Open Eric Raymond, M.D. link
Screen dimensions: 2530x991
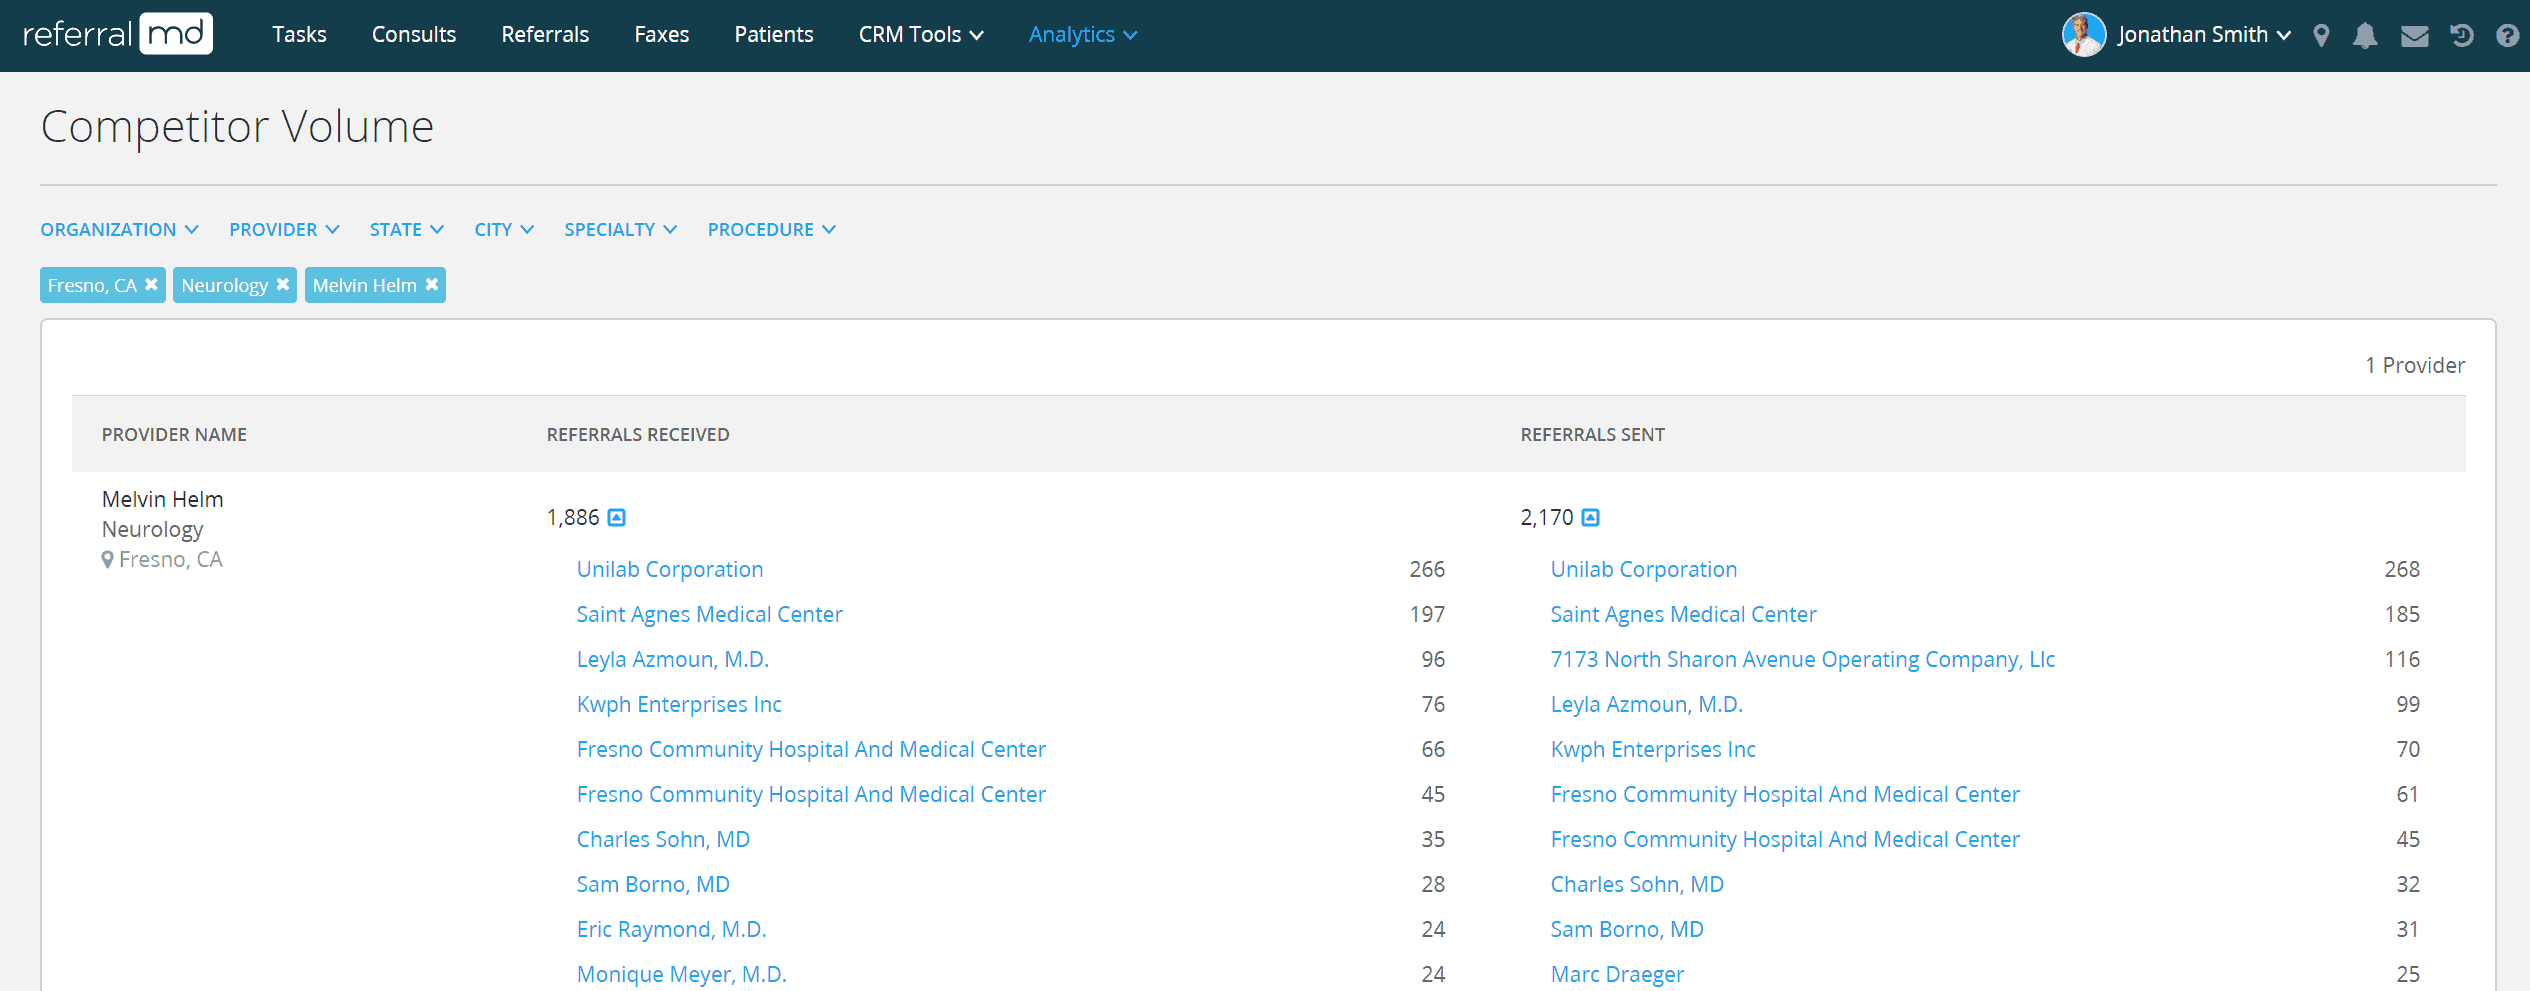click(x=671, y=929)
